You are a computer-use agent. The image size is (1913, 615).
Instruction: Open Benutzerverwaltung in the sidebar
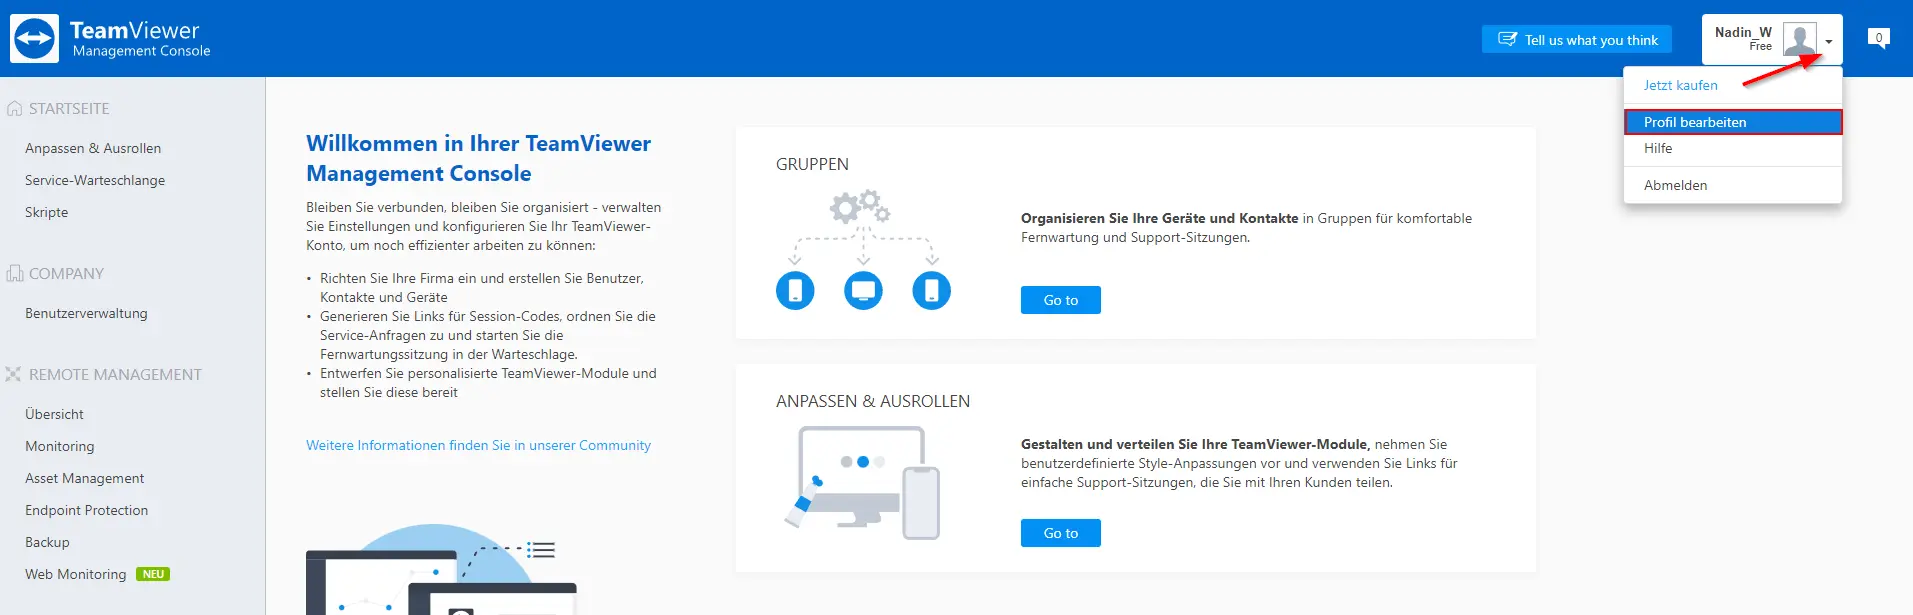(x=86, y=313)
